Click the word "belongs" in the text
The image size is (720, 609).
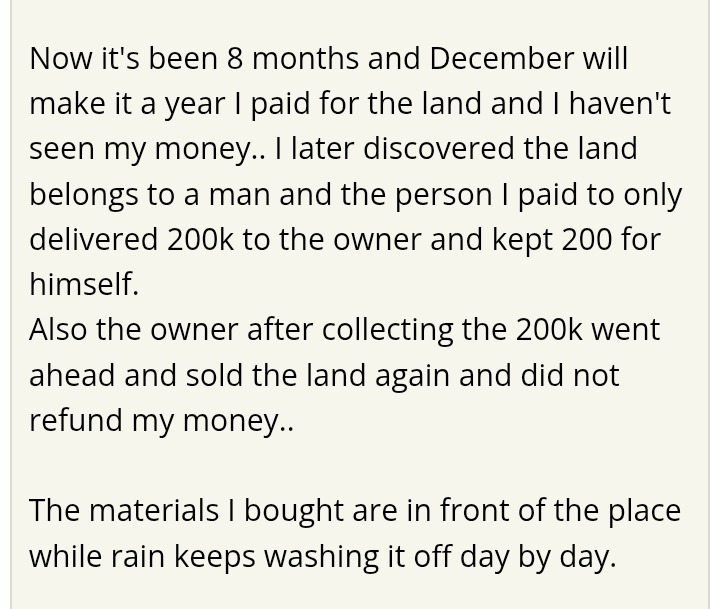(x=88, y=194)
